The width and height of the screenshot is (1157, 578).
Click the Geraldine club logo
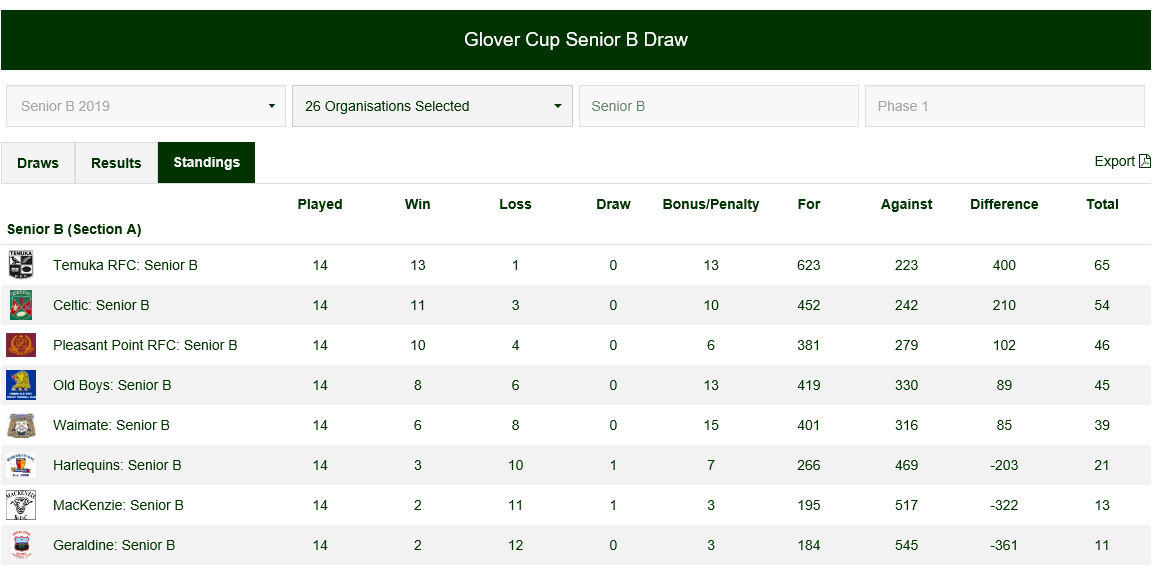coord(21,545)
